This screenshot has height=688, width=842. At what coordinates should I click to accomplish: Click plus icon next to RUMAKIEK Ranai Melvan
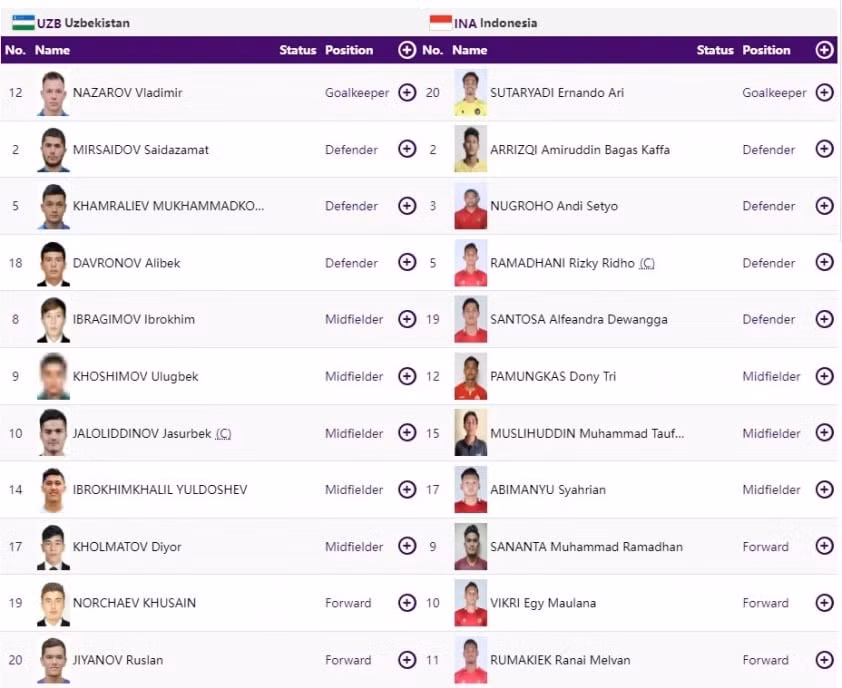[824, 660]
